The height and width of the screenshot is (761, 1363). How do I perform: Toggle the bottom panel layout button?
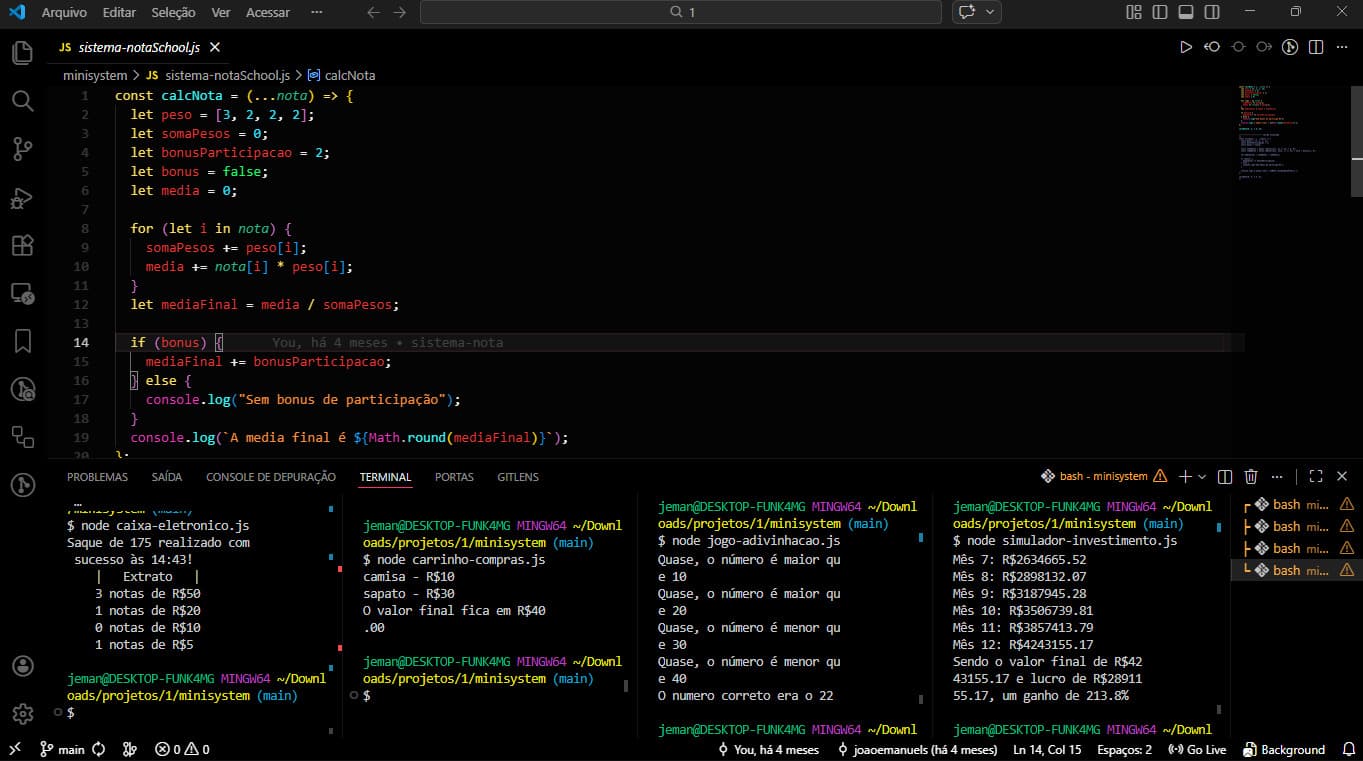(1186, 12)
